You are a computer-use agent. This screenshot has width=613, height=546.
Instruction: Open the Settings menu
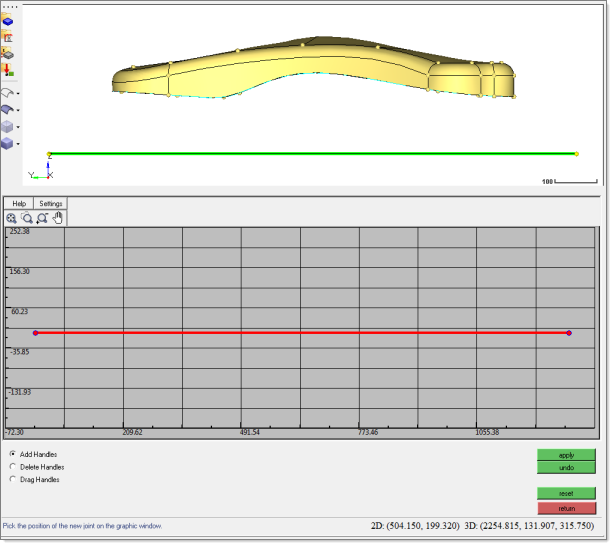click(51, 203)
